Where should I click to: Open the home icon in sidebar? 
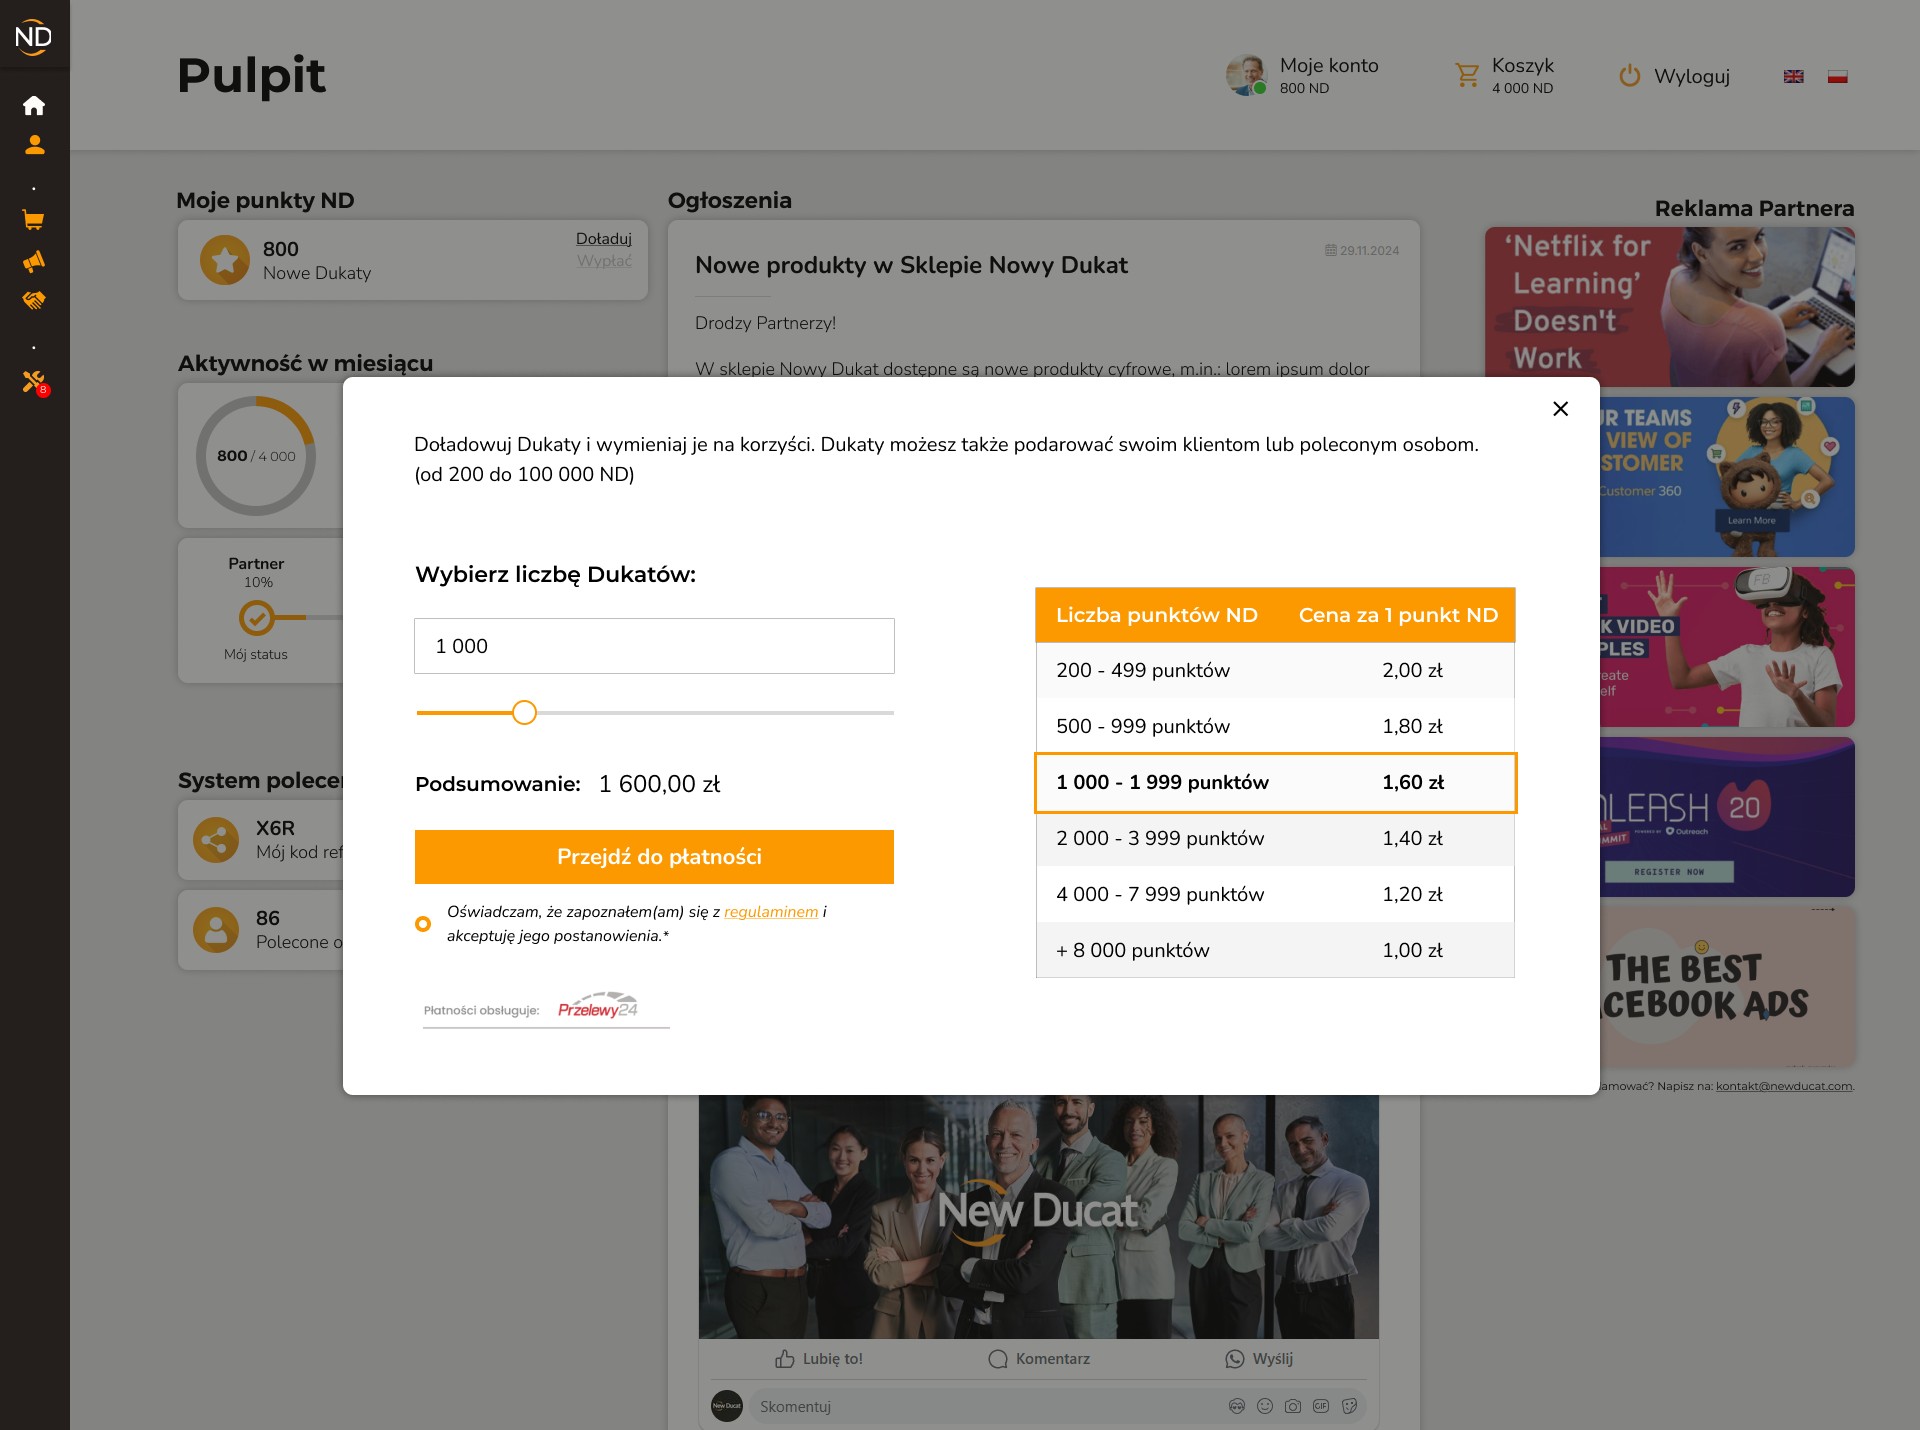click(34, 105)
